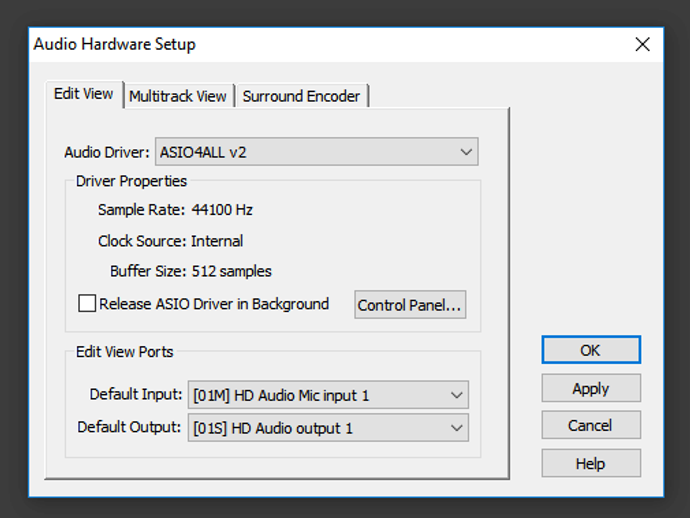Image resolution: width=690 pixels, height=518 pixels.
Task: Click the Apply button
Action: pos(590,388)
